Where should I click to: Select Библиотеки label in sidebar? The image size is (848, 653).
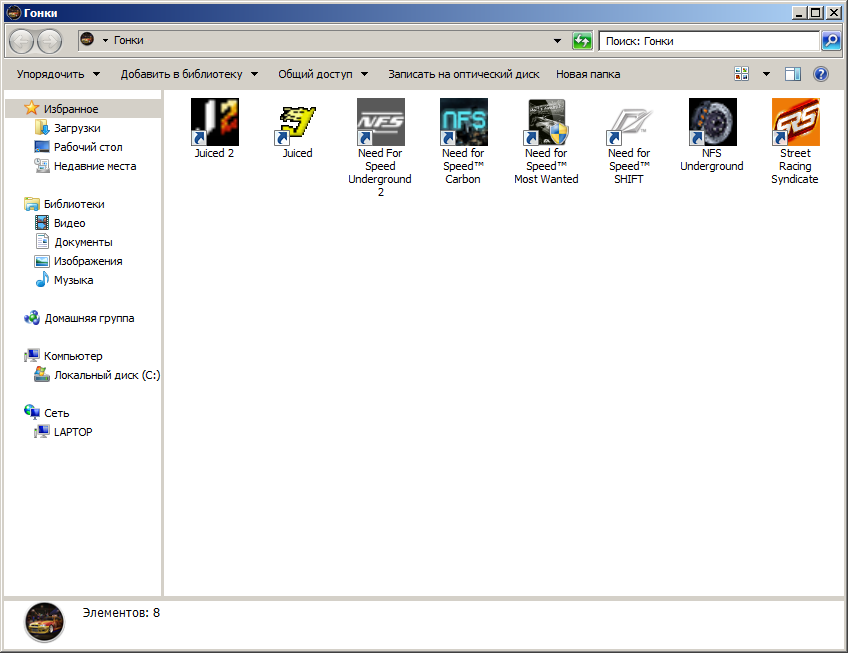pos(74,204)
